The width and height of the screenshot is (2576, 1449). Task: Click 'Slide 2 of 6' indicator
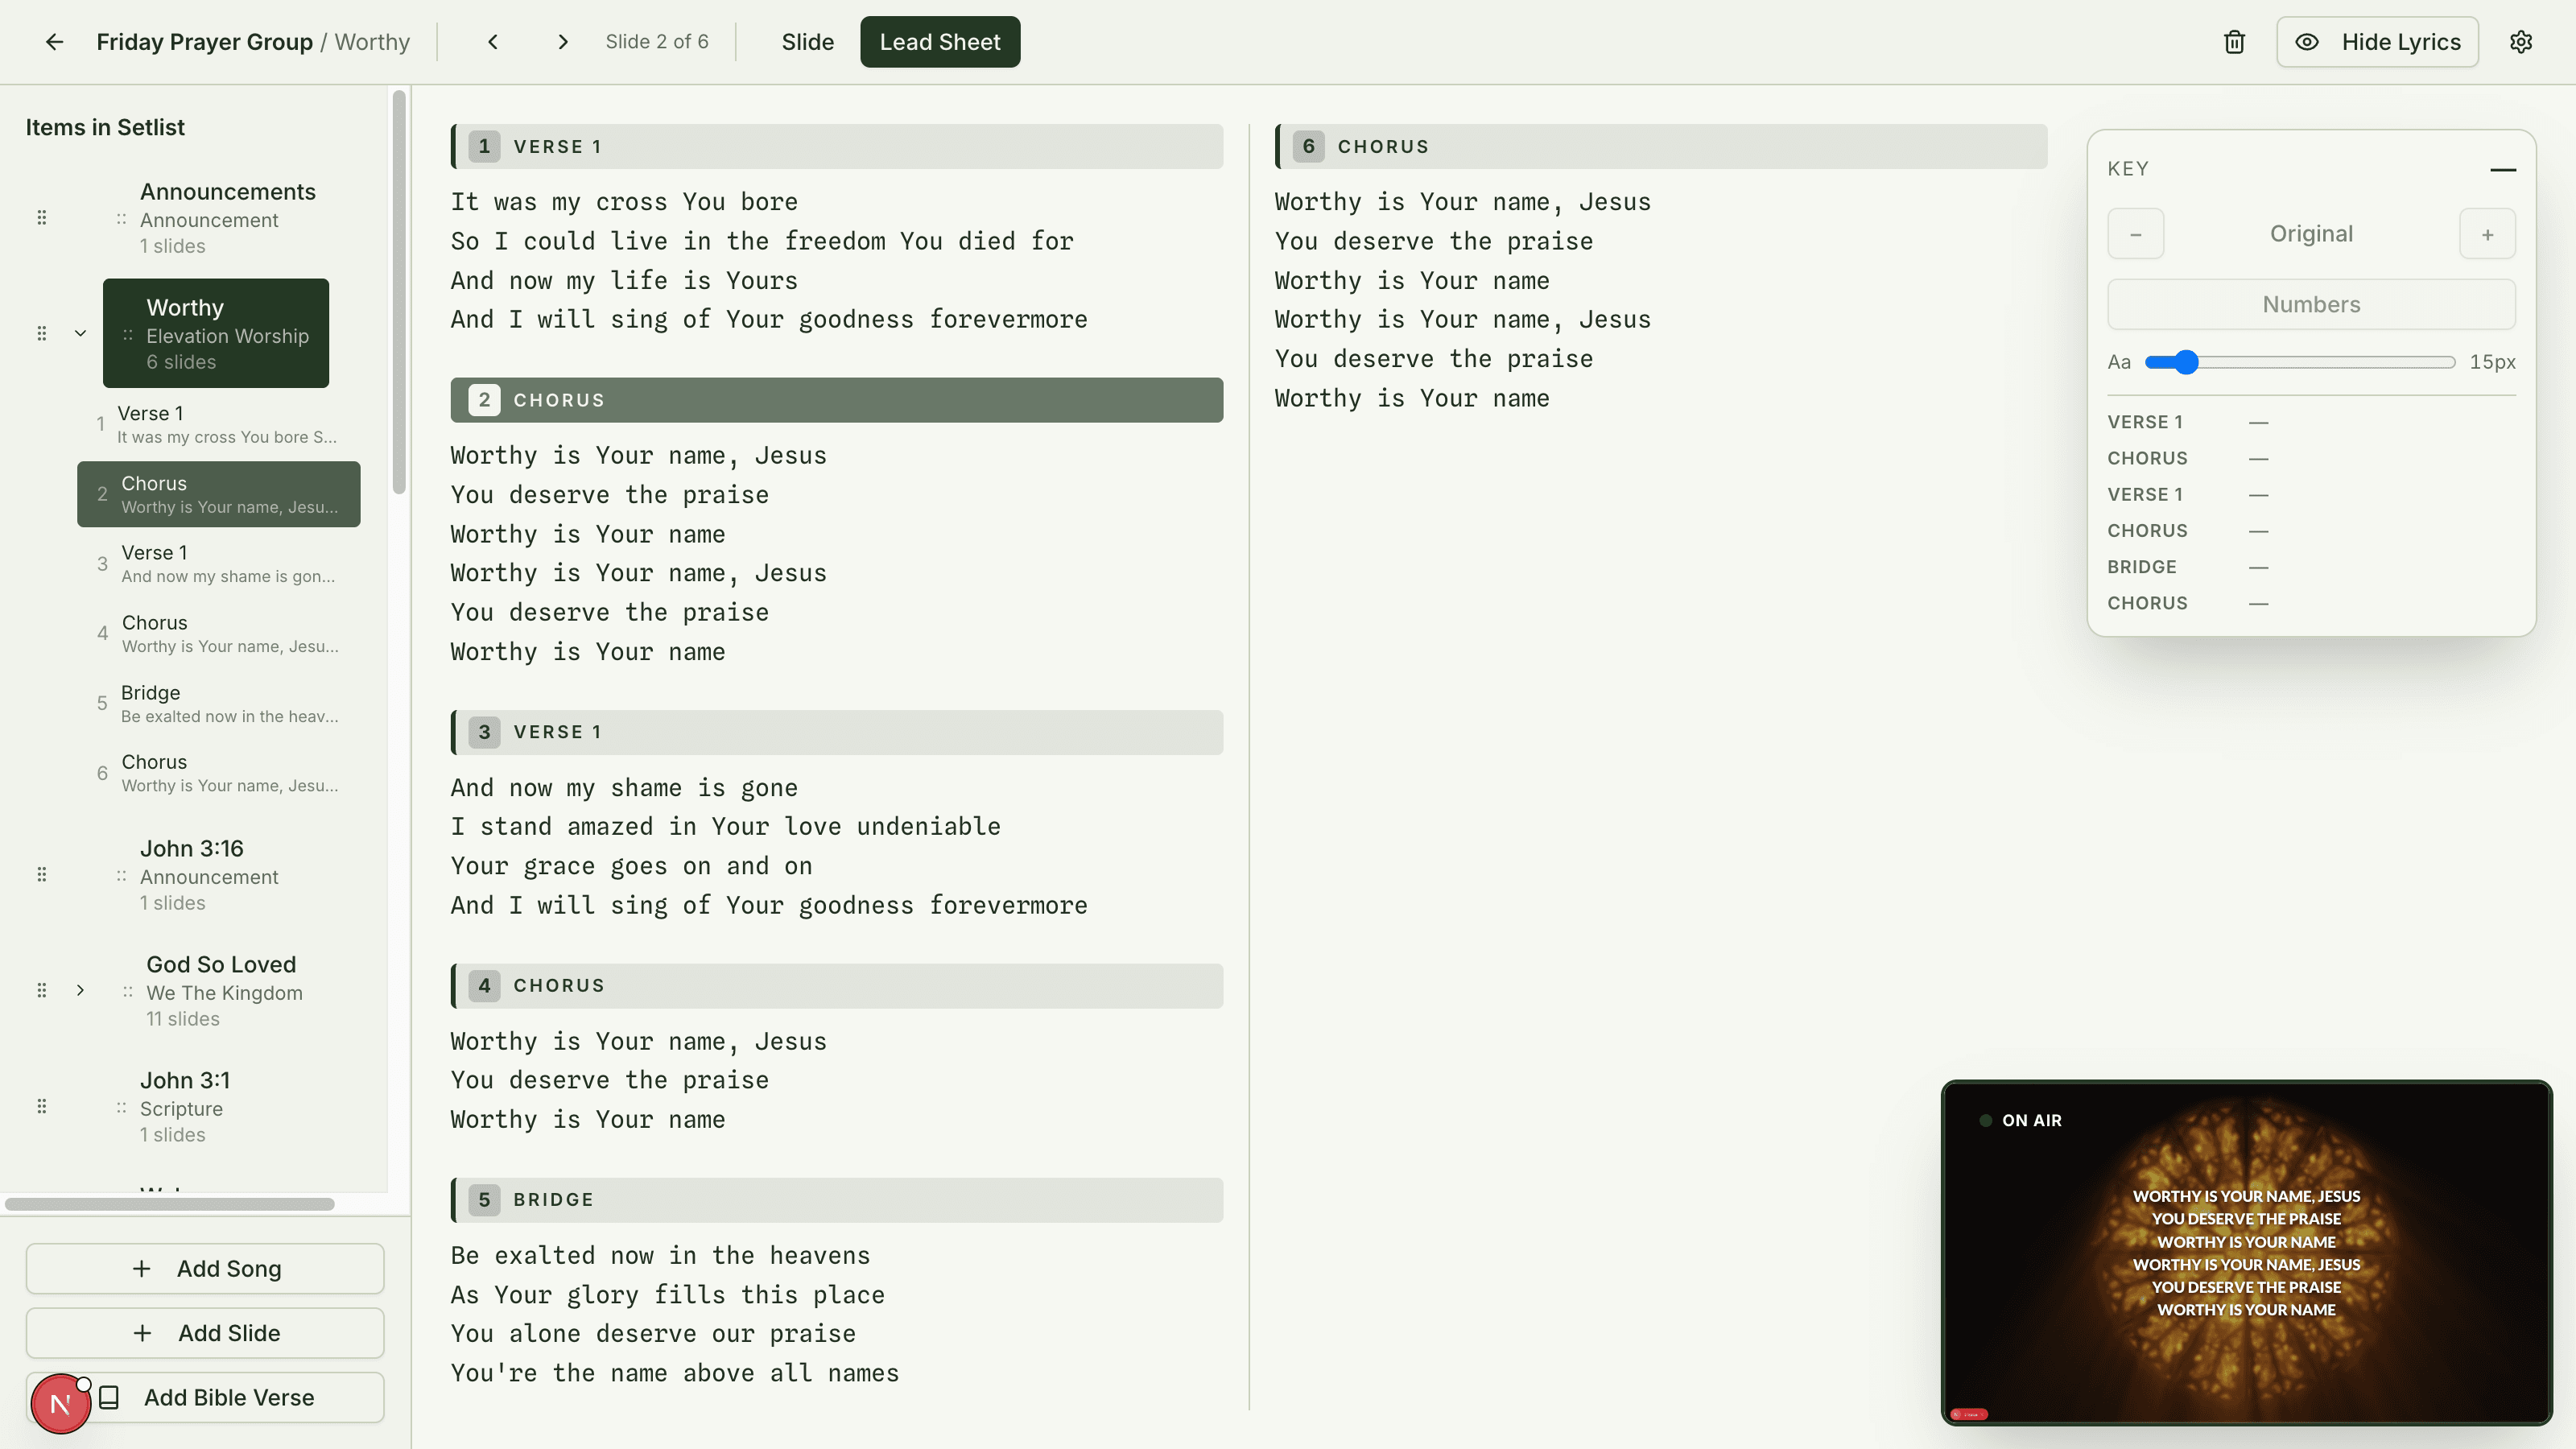tap(656, 42)
